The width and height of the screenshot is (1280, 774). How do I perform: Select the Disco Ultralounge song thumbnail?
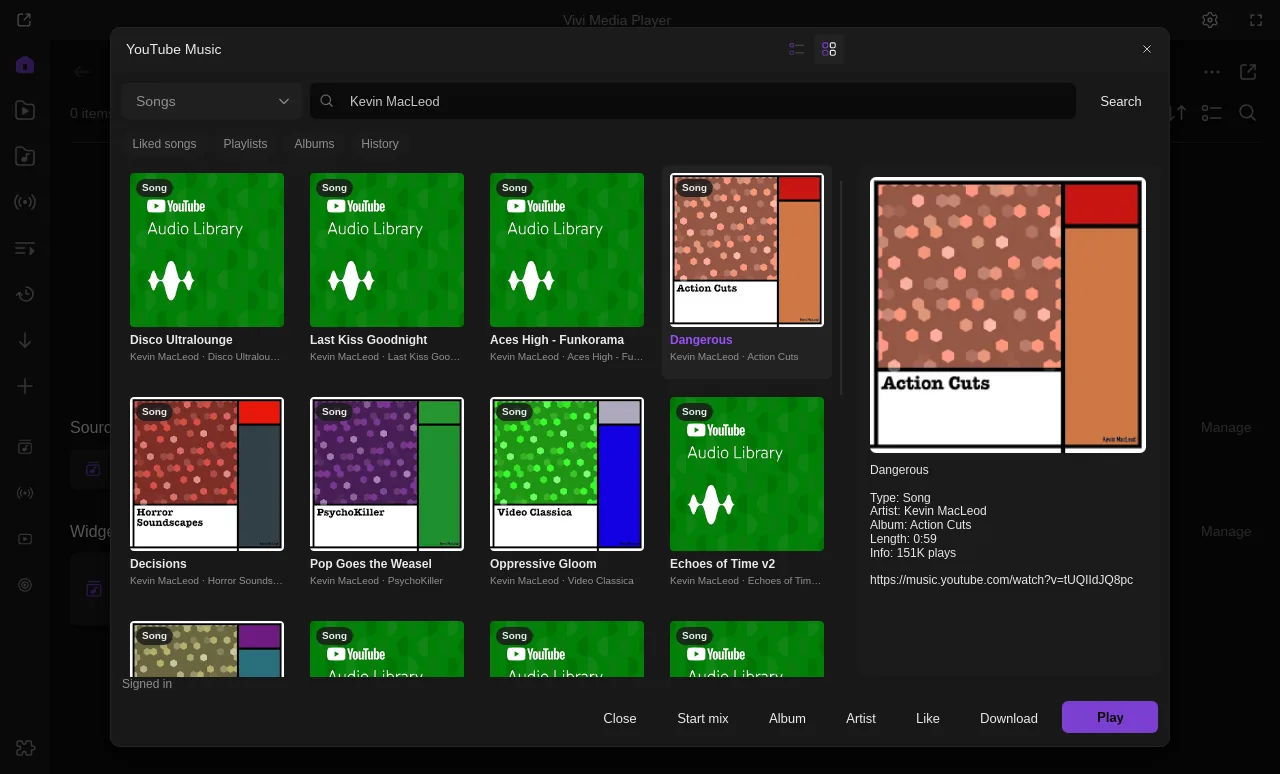207,250
